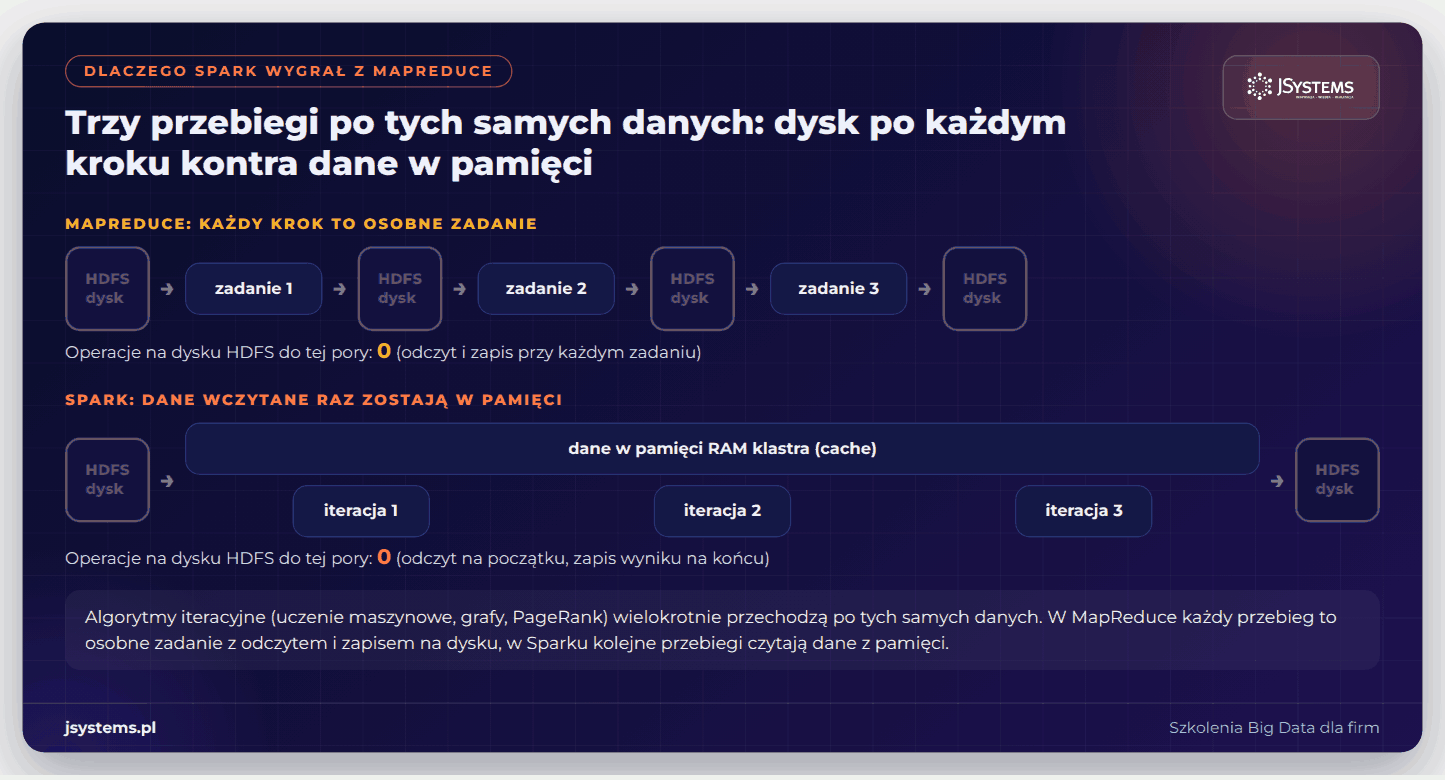Screen dimensions: 1445x780
Task: Click the JSystems logo
Action: [x=1300, y=87]
